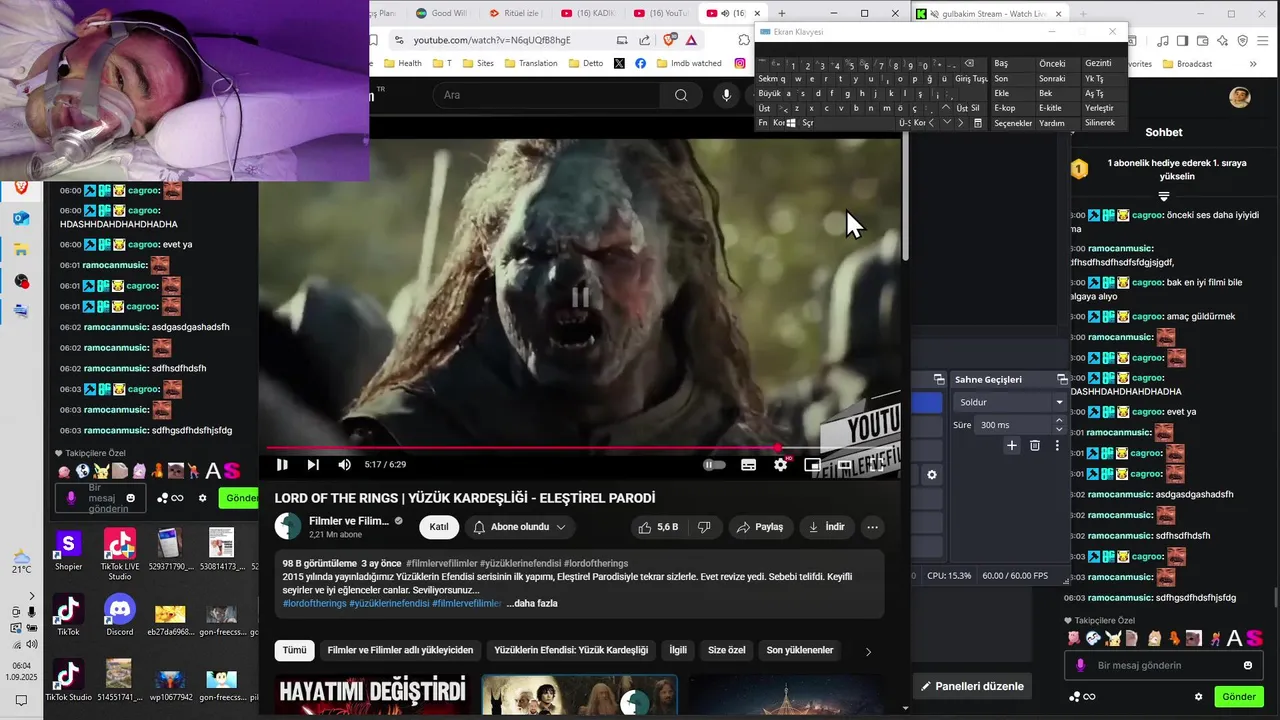Toggle subtitles in the YouTube player
Viewport: 1280px width, 720px height.
tap(748, 465)
